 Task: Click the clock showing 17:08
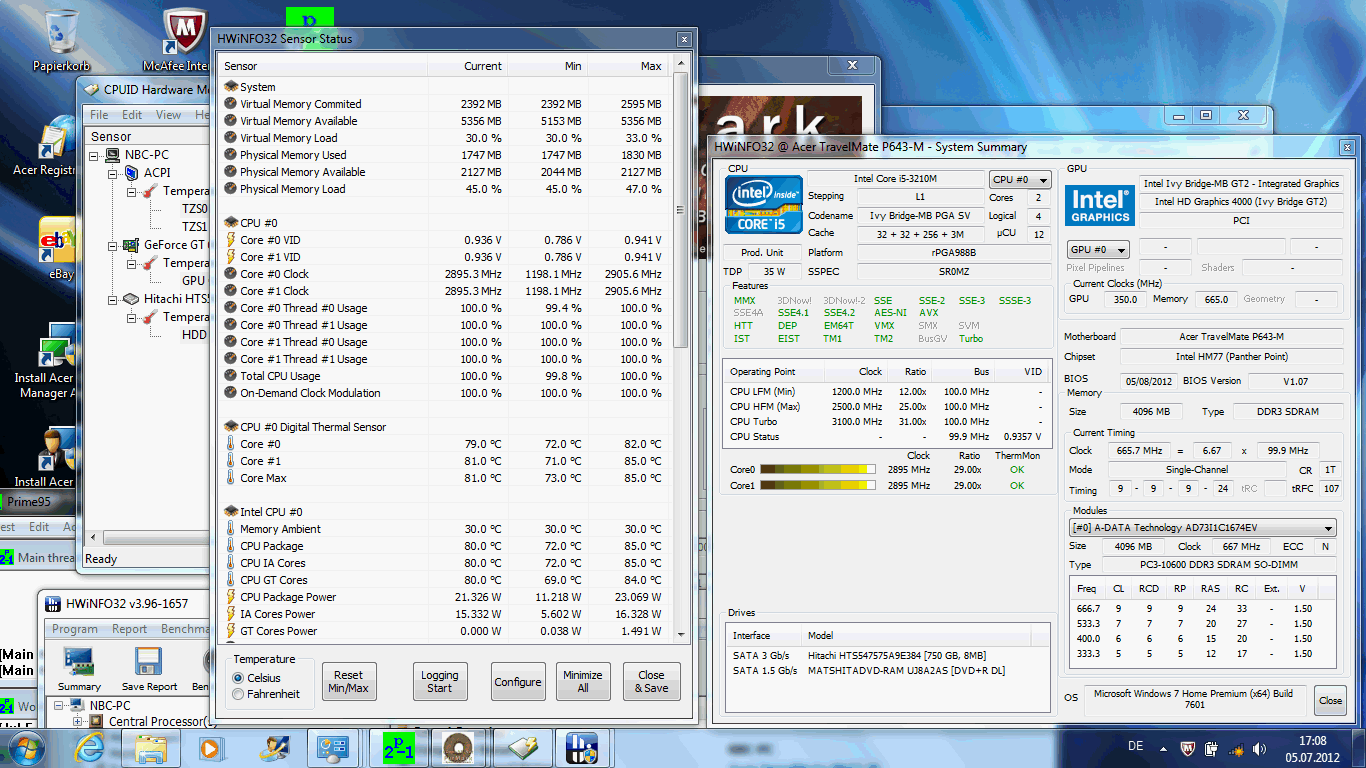click(x=1313, y=740)
